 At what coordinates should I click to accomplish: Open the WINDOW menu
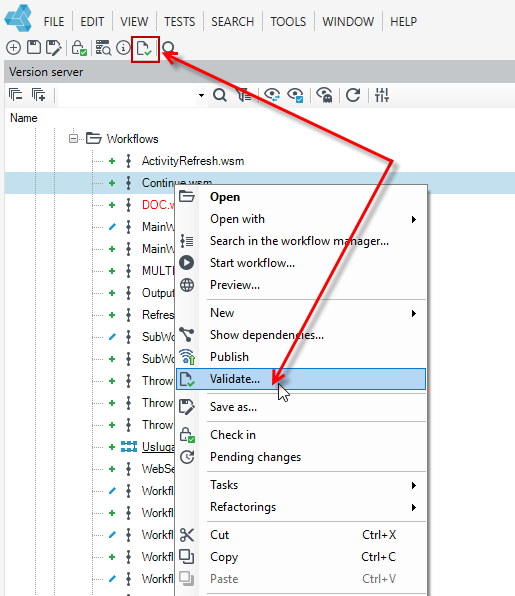pyautogui.click(x=348, y=22)
